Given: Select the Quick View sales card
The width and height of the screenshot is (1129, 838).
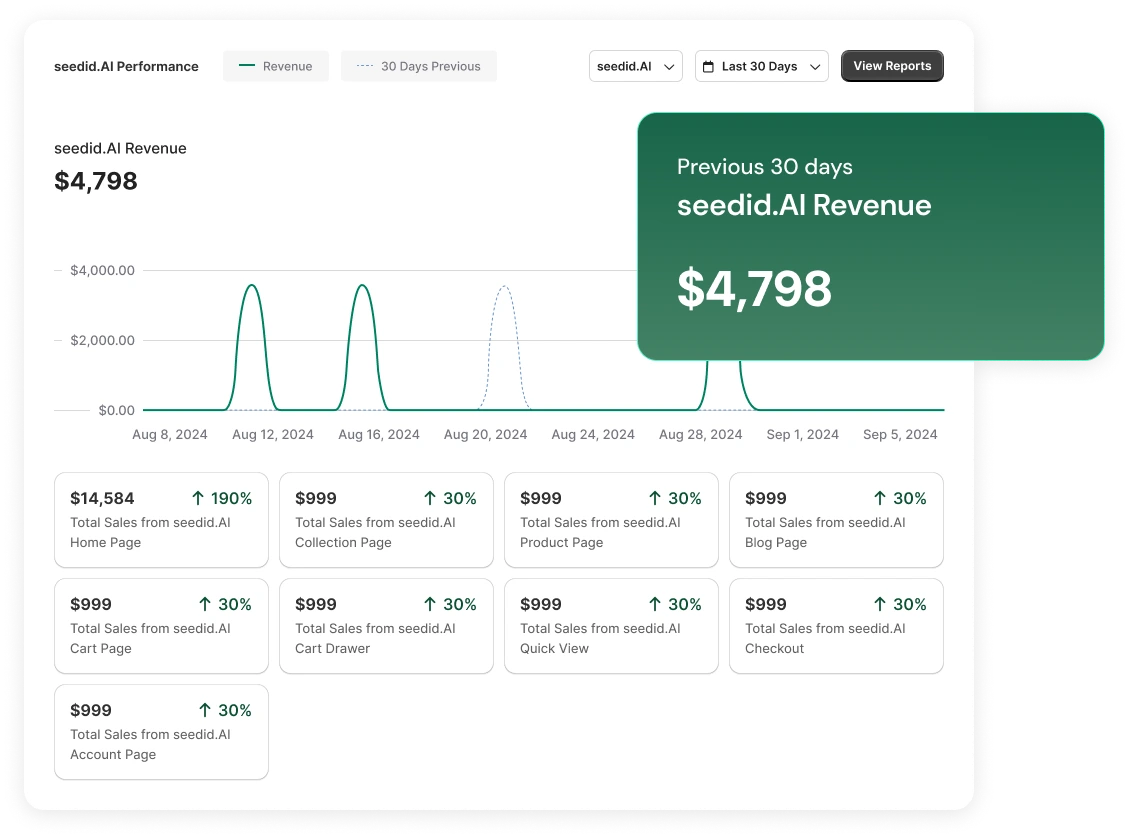Looking at the screenshot, I should pyautogui.click(x=611, y=626).
